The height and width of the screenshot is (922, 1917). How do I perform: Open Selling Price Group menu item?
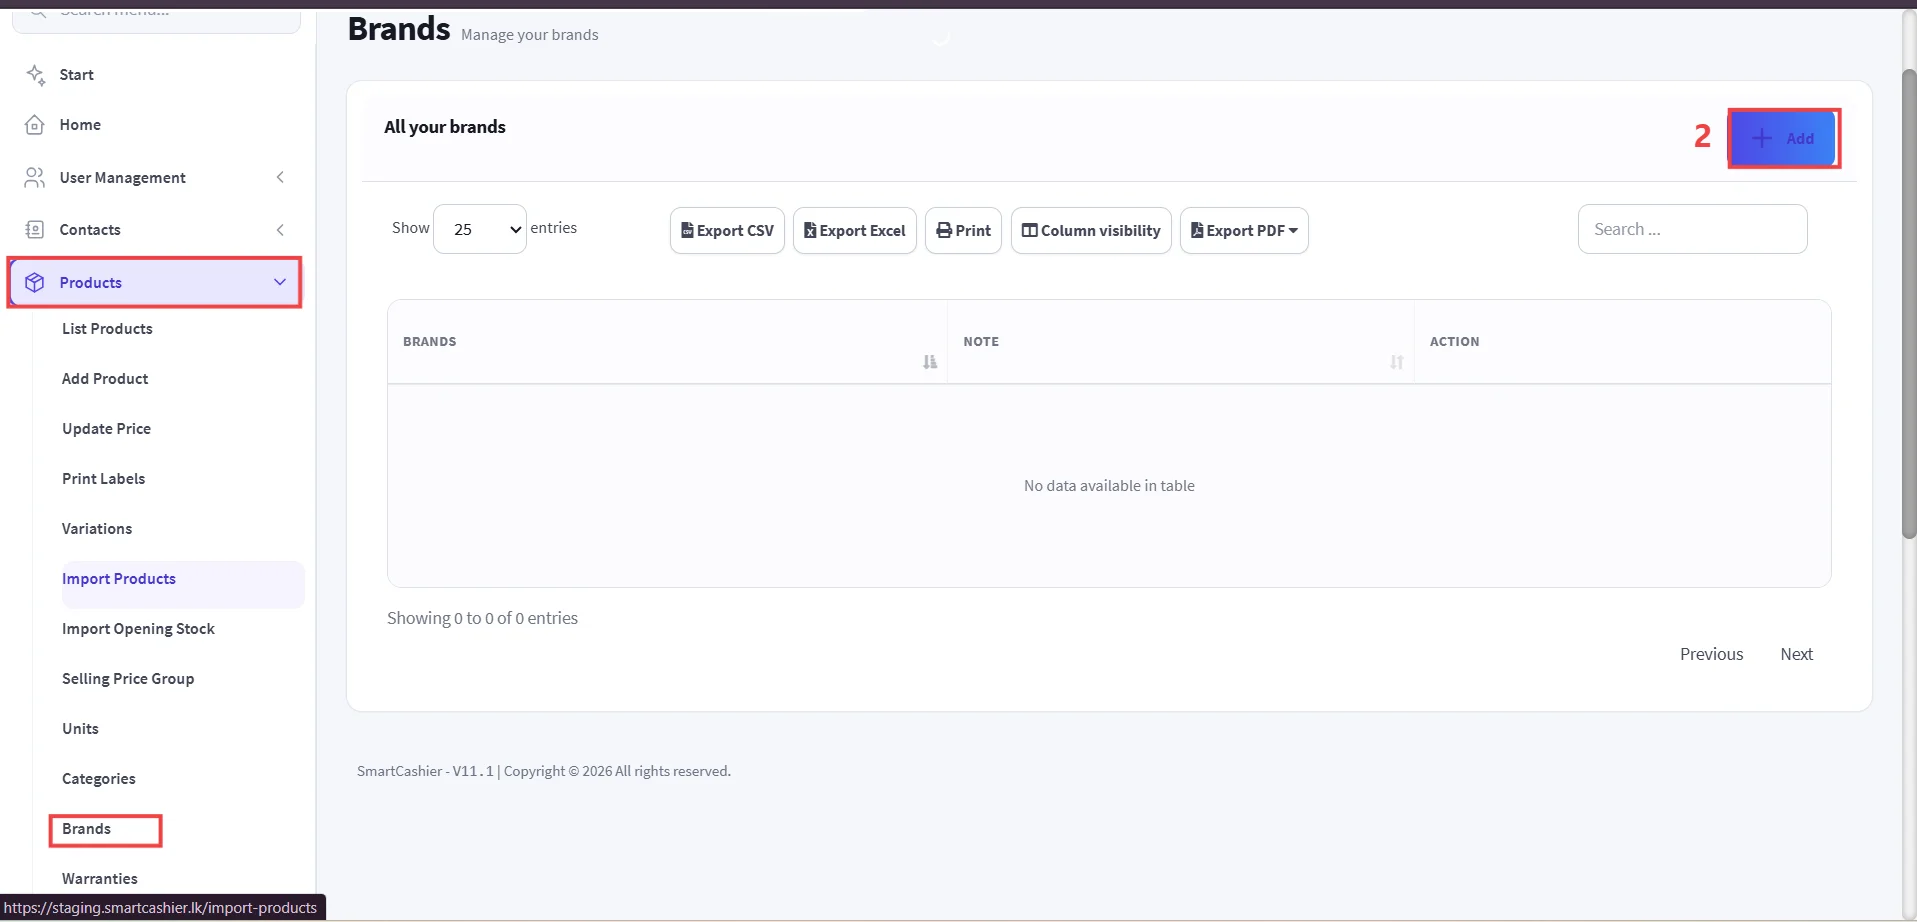pos(128,679)
